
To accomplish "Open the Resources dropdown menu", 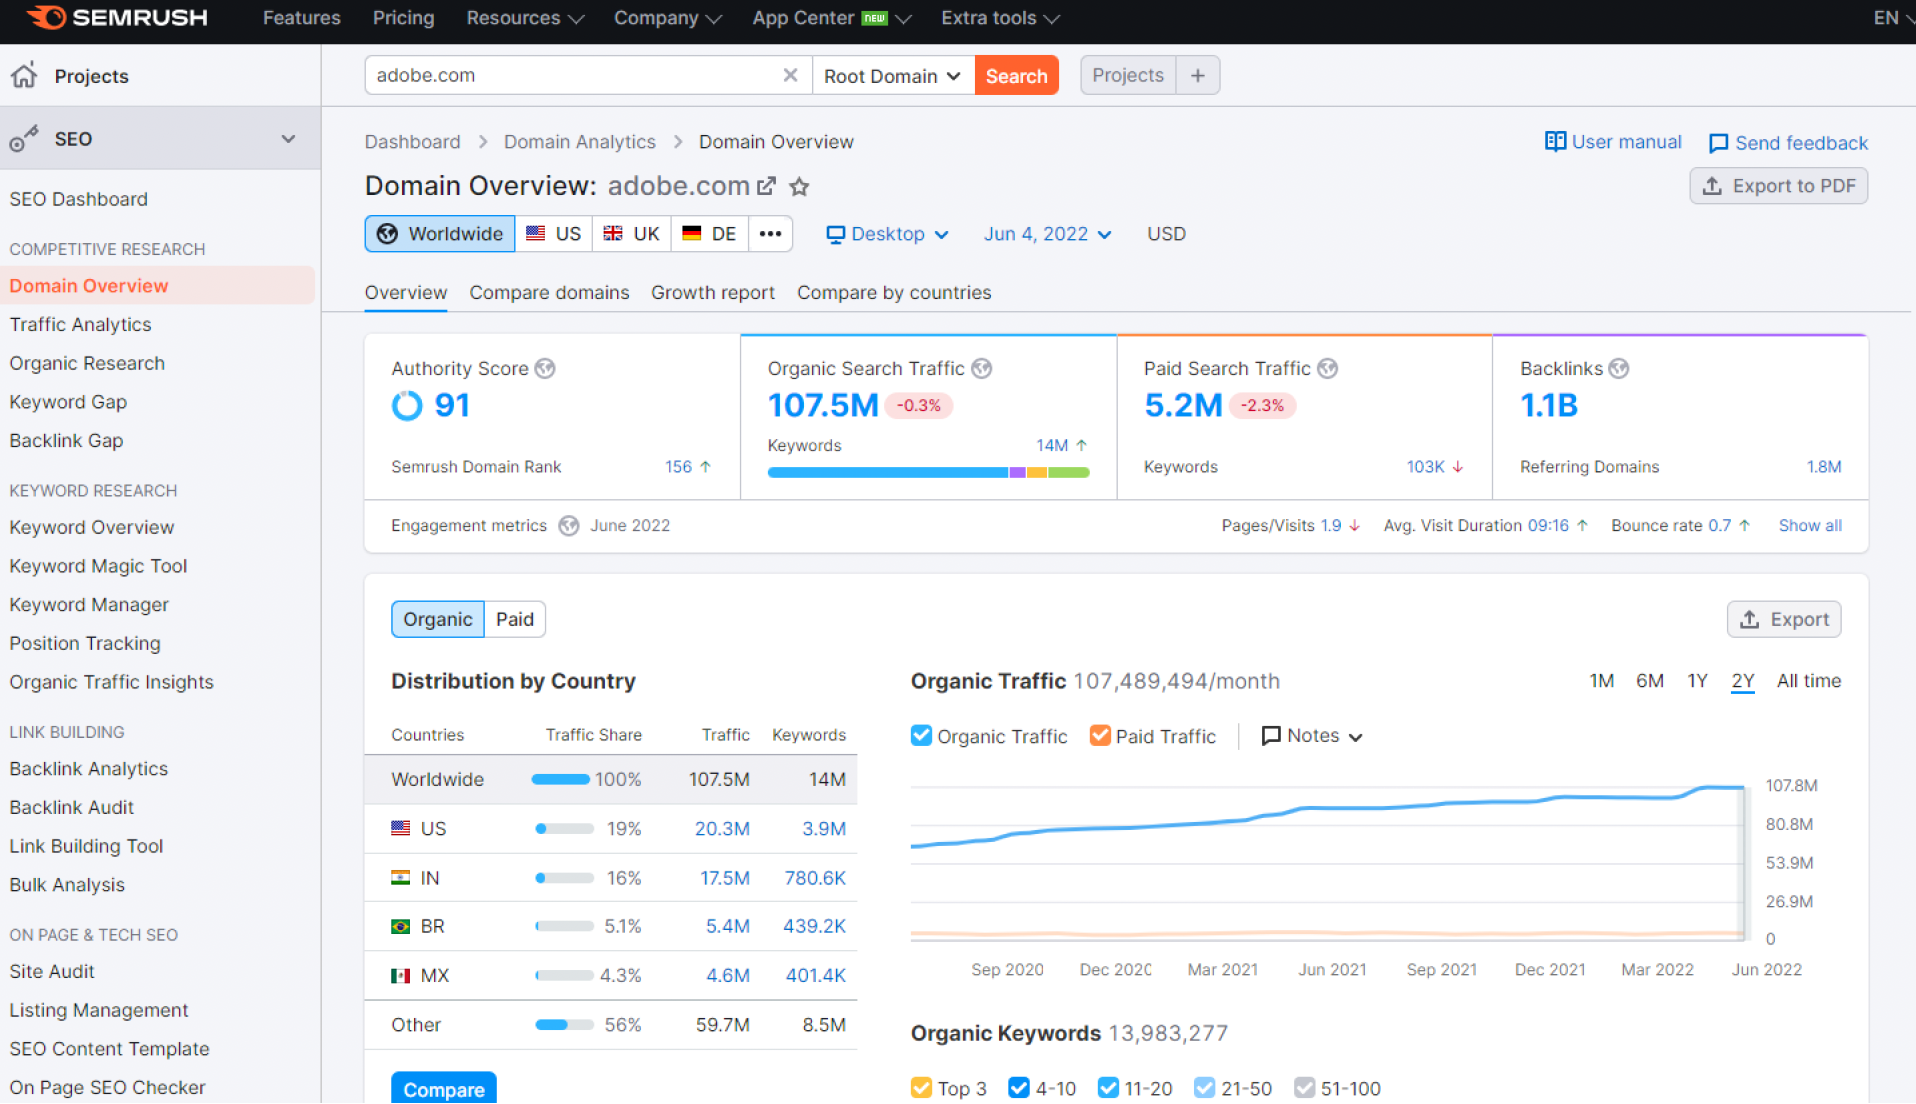I will point(525,18).
